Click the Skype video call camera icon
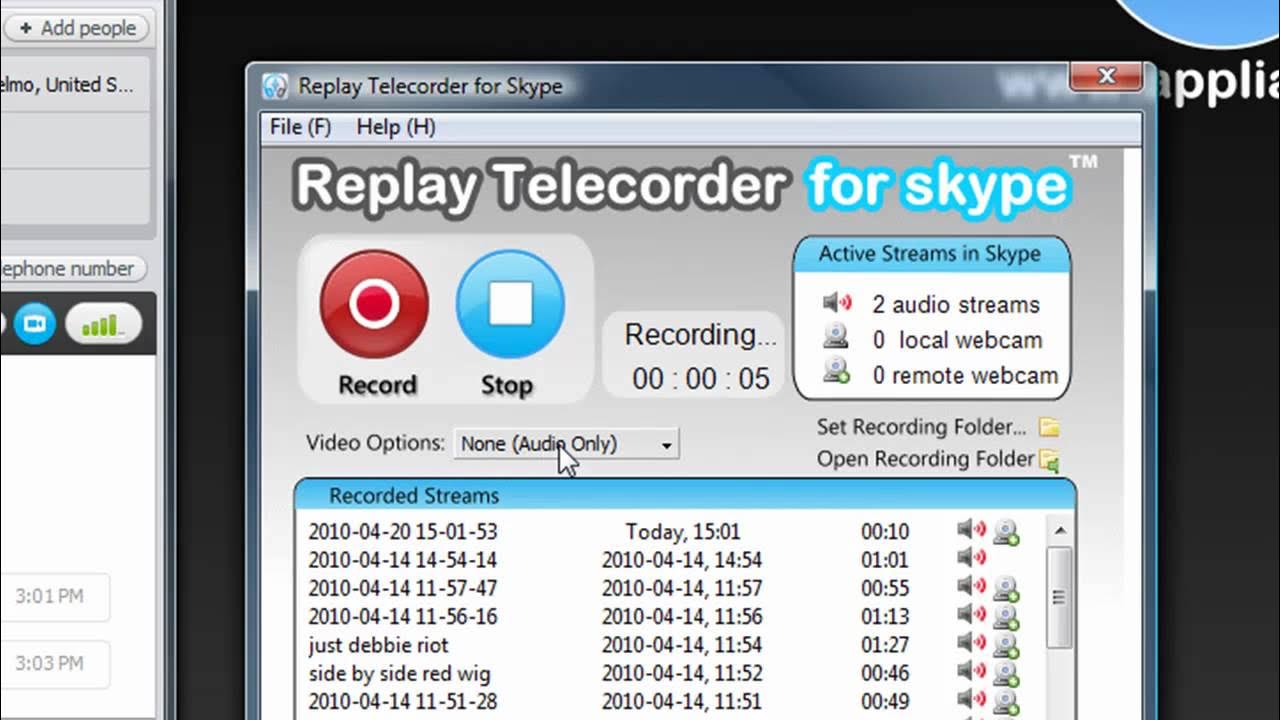 [x=35, y=324]
